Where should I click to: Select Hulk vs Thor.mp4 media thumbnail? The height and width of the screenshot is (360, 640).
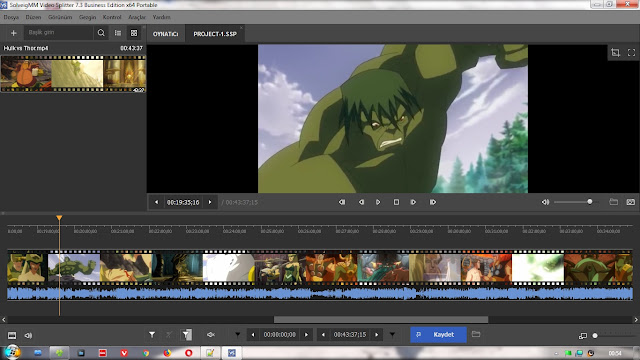(73, 73)
